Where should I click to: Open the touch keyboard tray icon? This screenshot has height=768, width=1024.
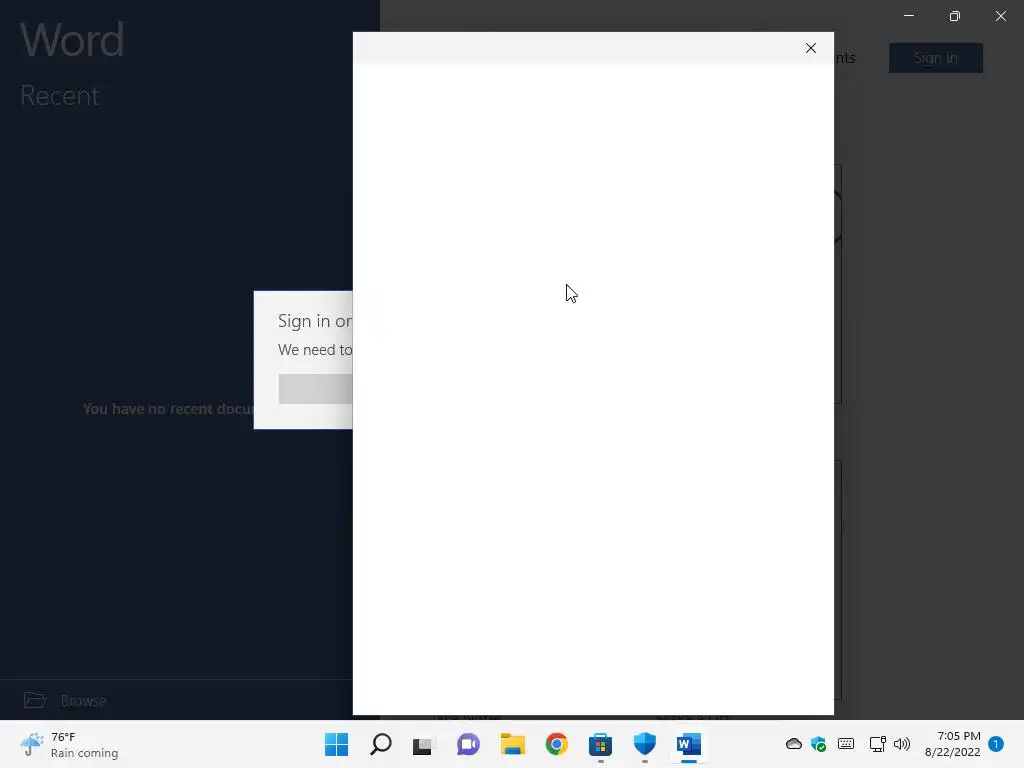click(846, 744)
